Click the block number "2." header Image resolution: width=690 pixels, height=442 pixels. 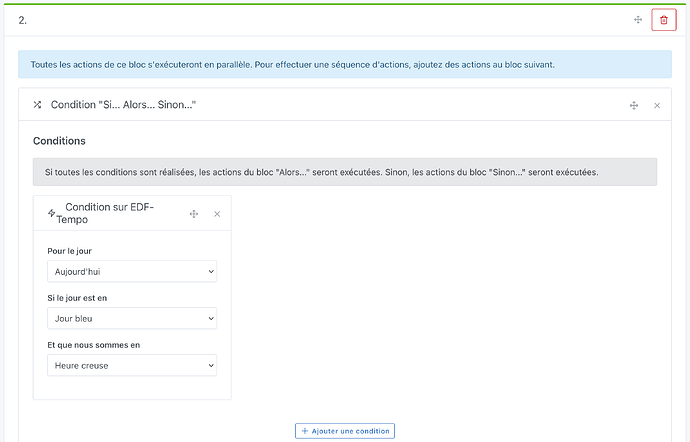(23, 20)
